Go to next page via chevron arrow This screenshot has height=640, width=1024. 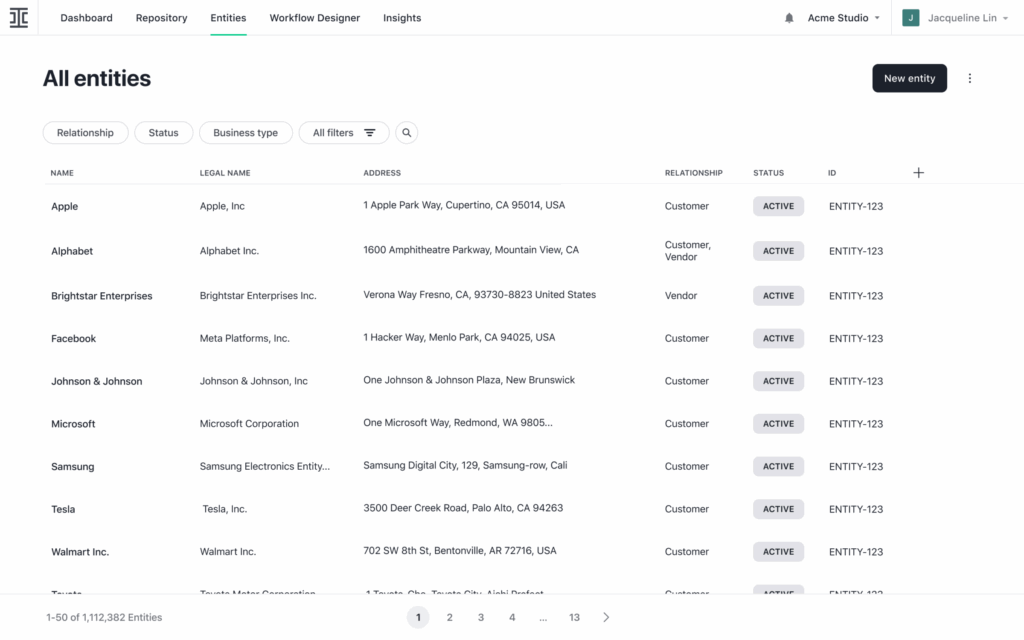click(x=605, y=617)
